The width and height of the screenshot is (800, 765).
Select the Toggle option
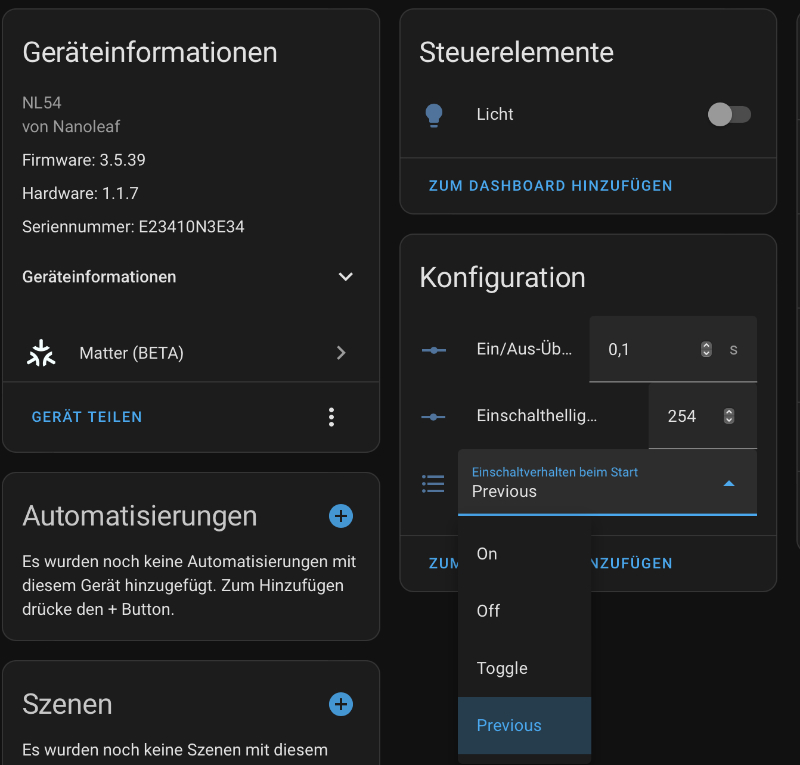pyautogui.click(x=501, y=668)
